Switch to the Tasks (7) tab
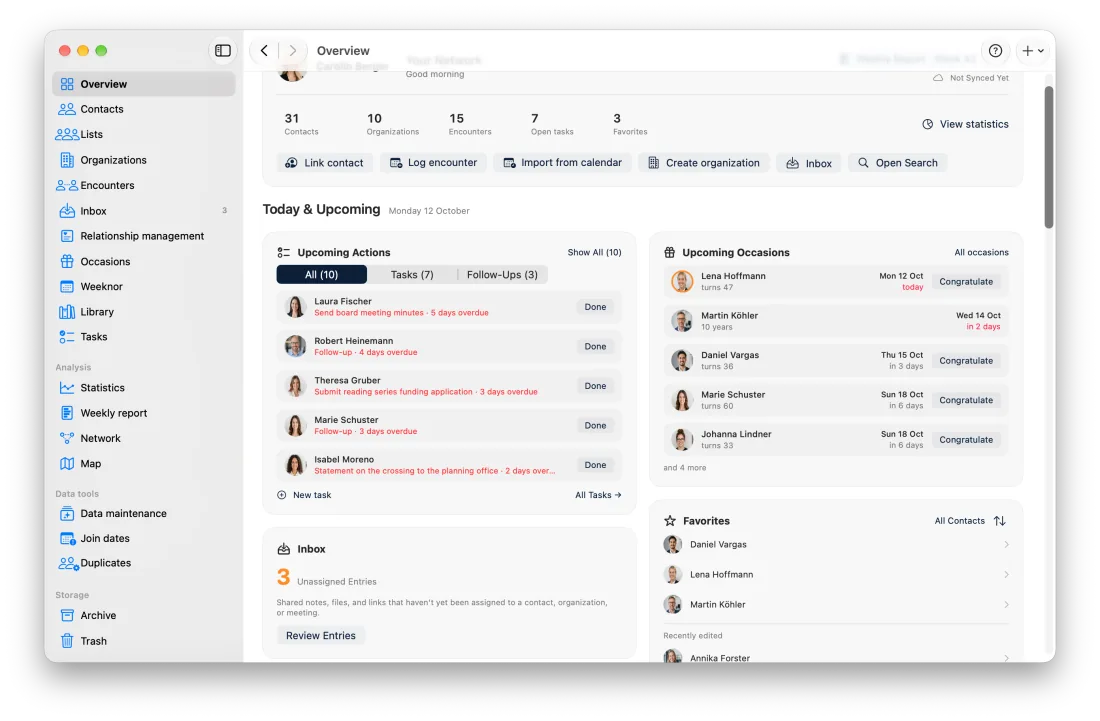Image resolution: width=1100 pixels, height=721 pixels. (412, 275)
